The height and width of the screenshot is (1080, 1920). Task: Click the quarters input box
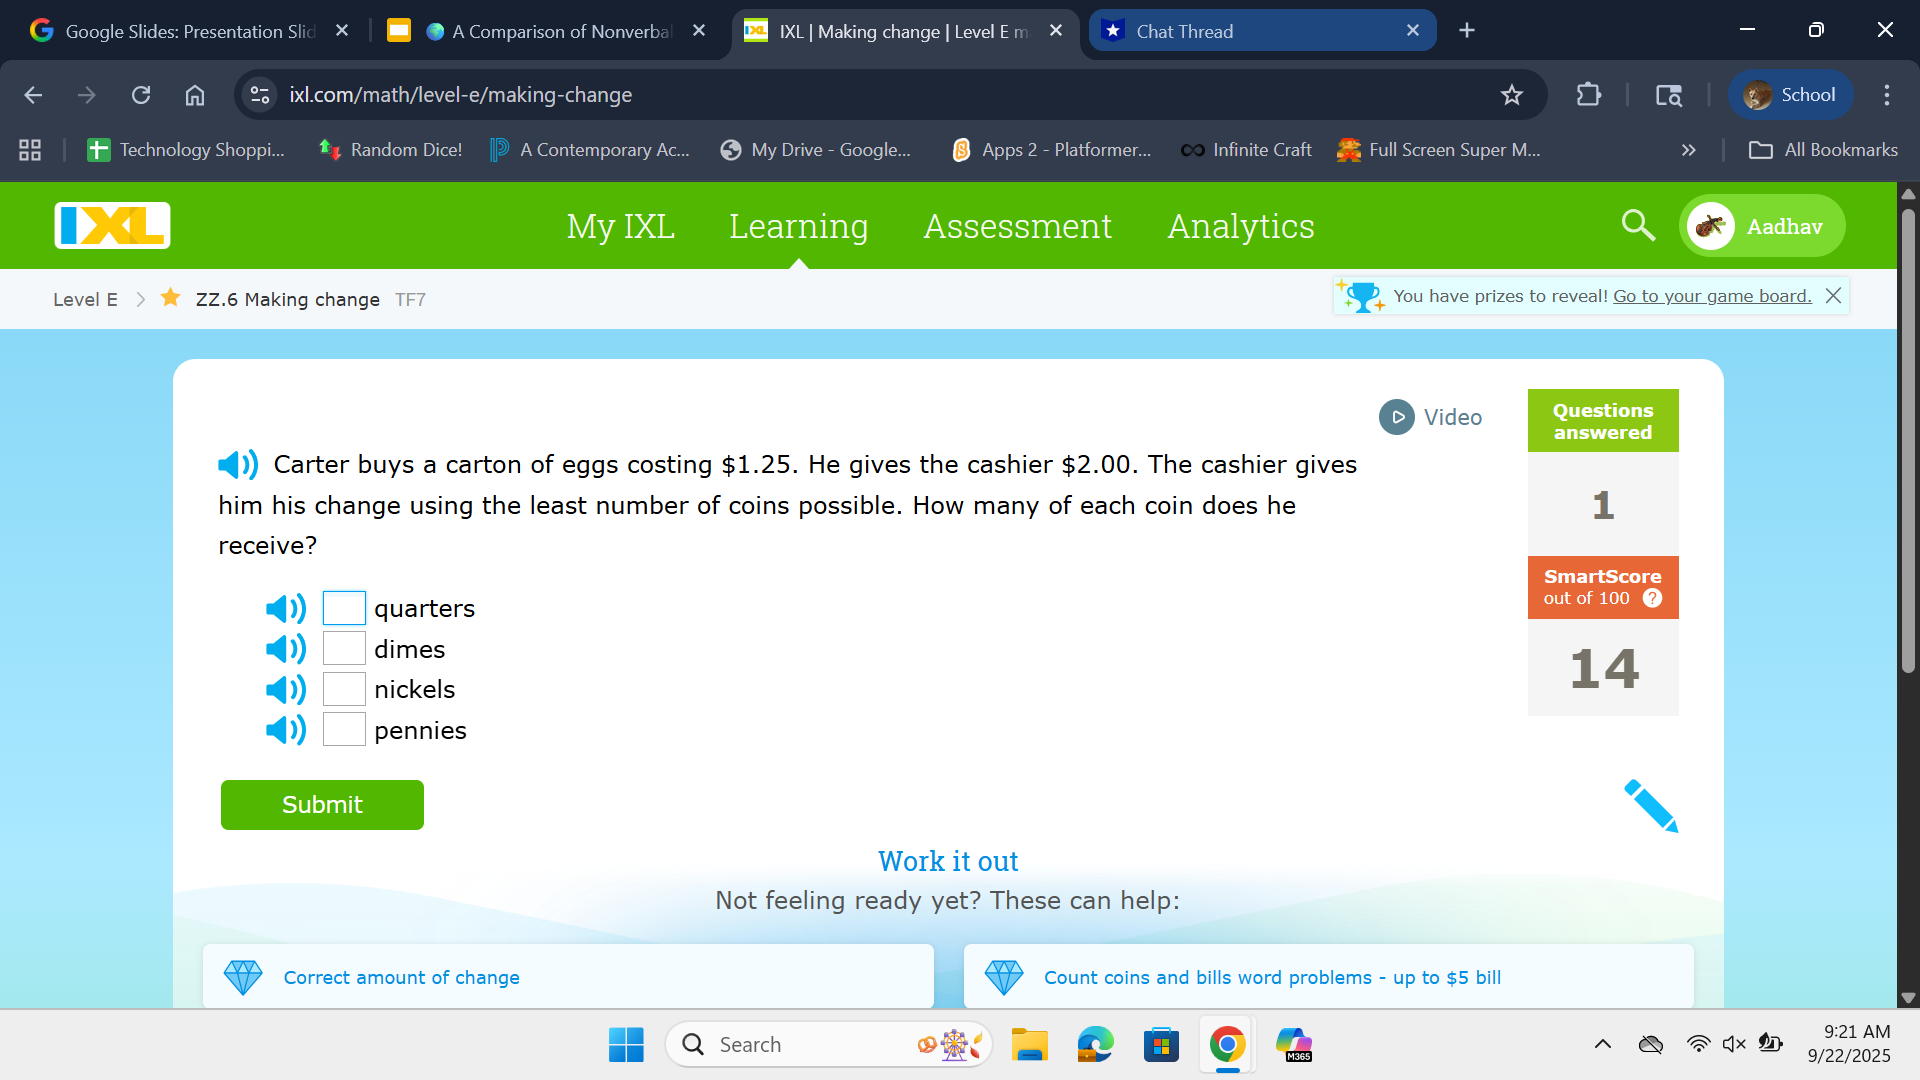click(x=344, y=608)
